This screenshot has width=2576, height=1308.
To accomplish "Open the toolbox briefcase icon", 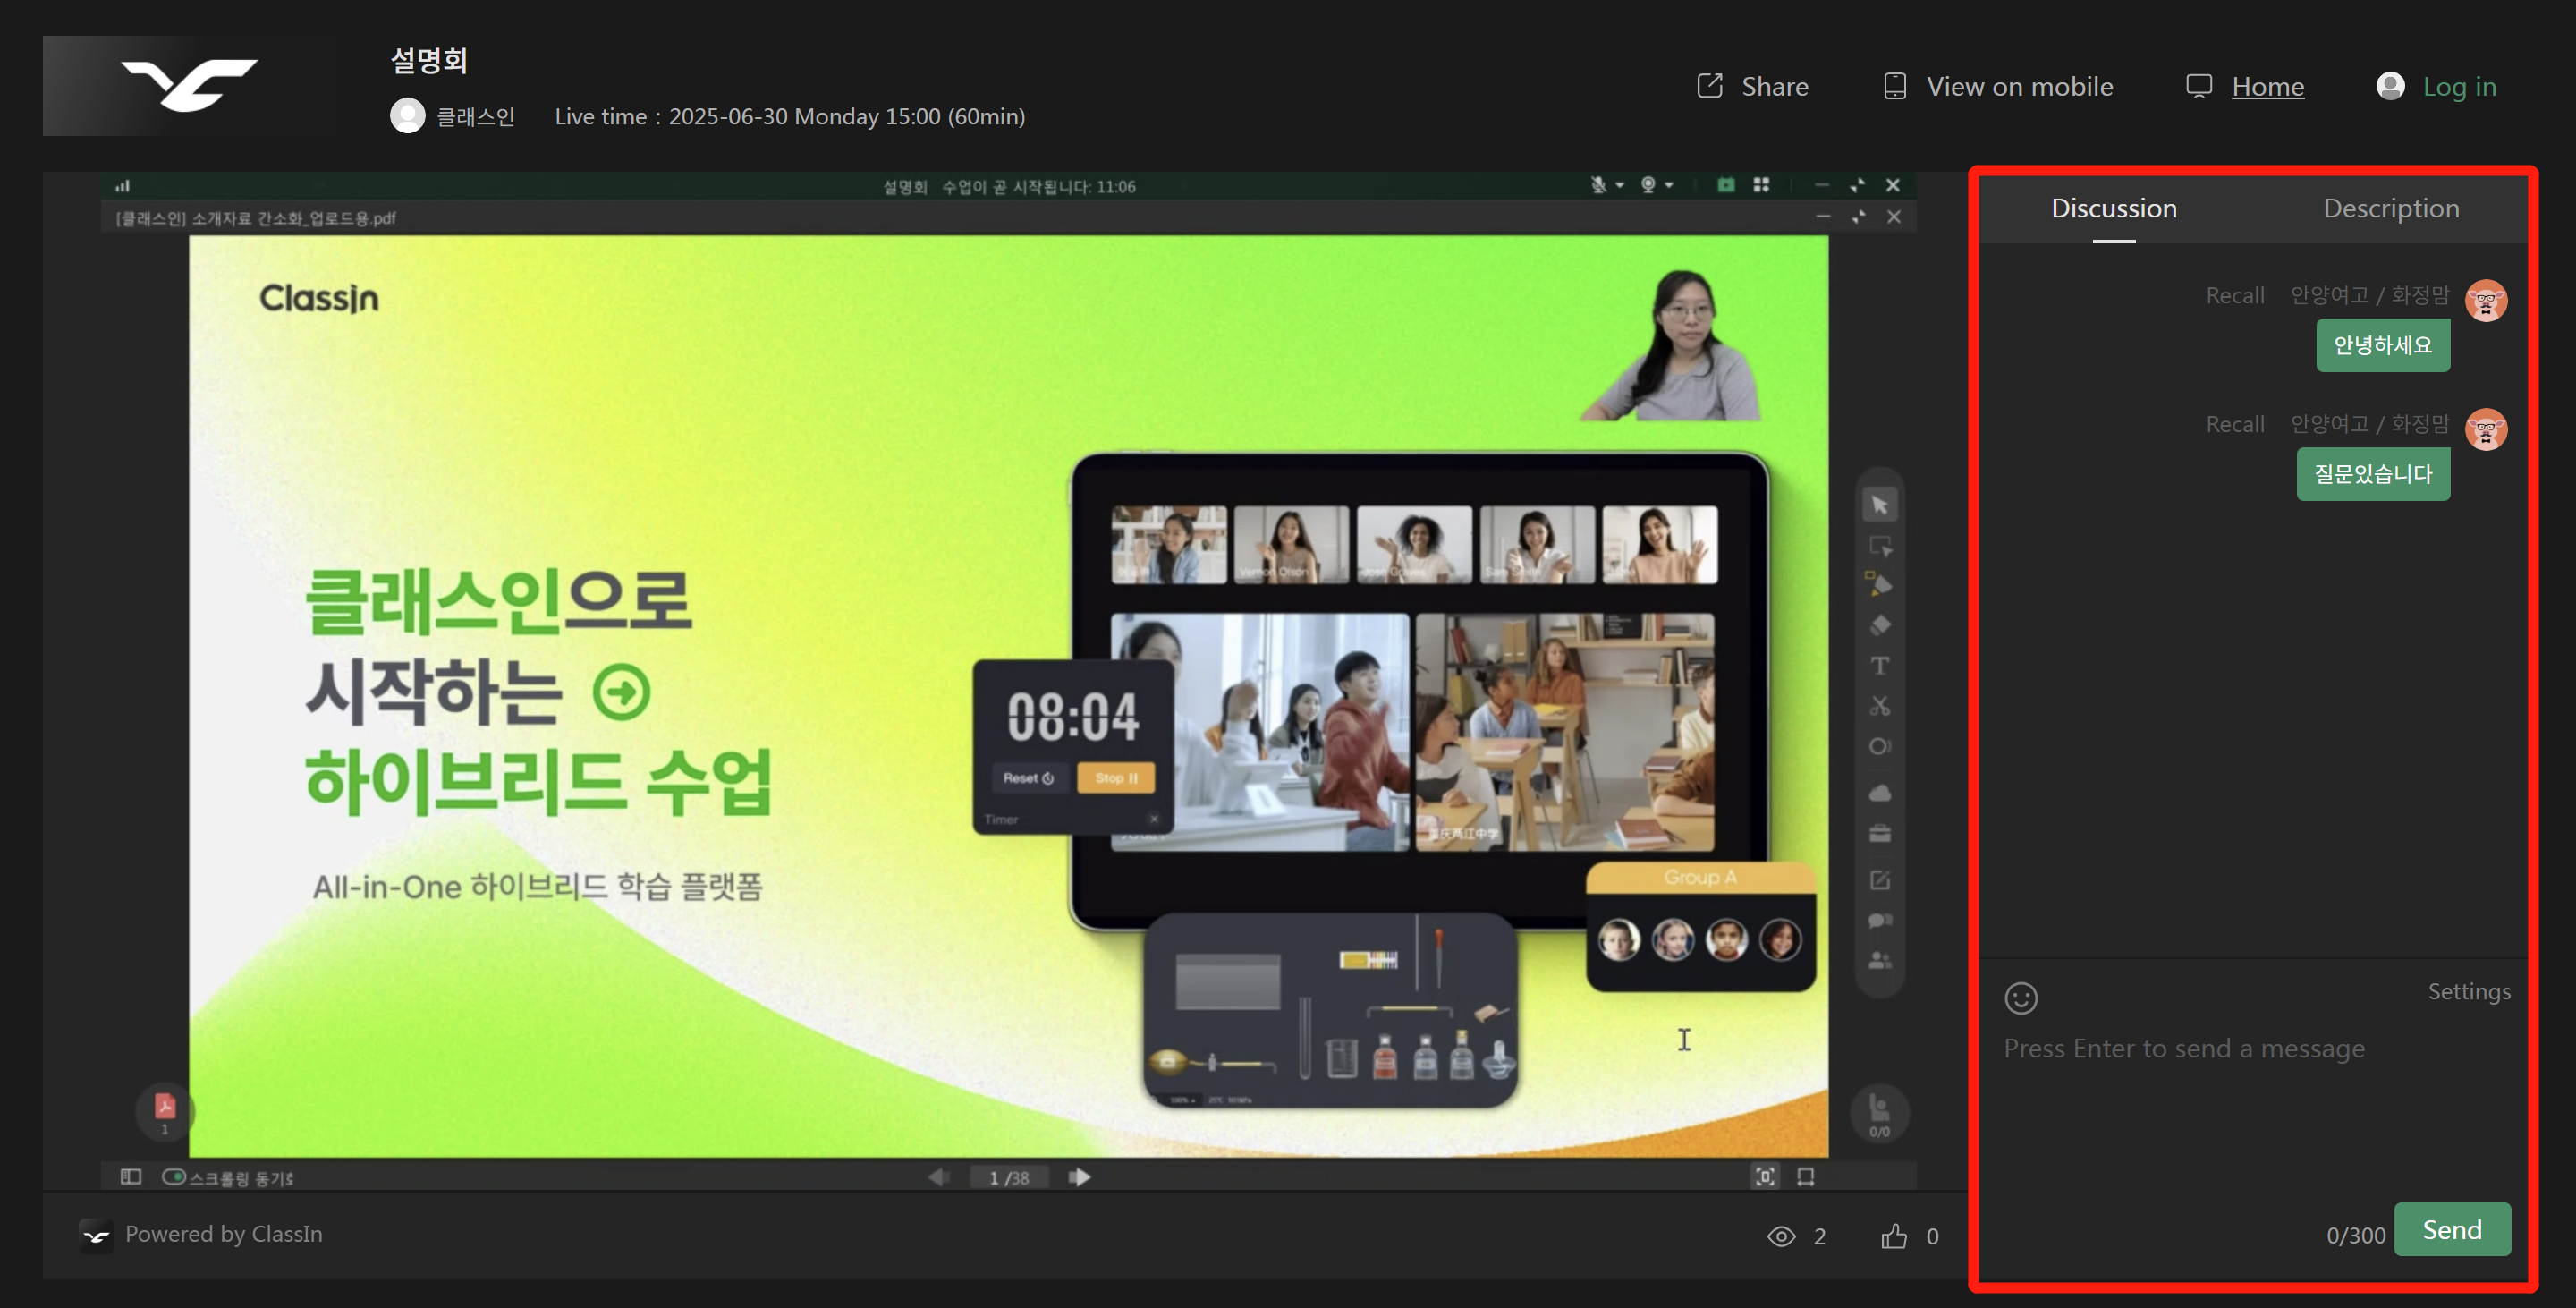I will [x=1880, y=833].
